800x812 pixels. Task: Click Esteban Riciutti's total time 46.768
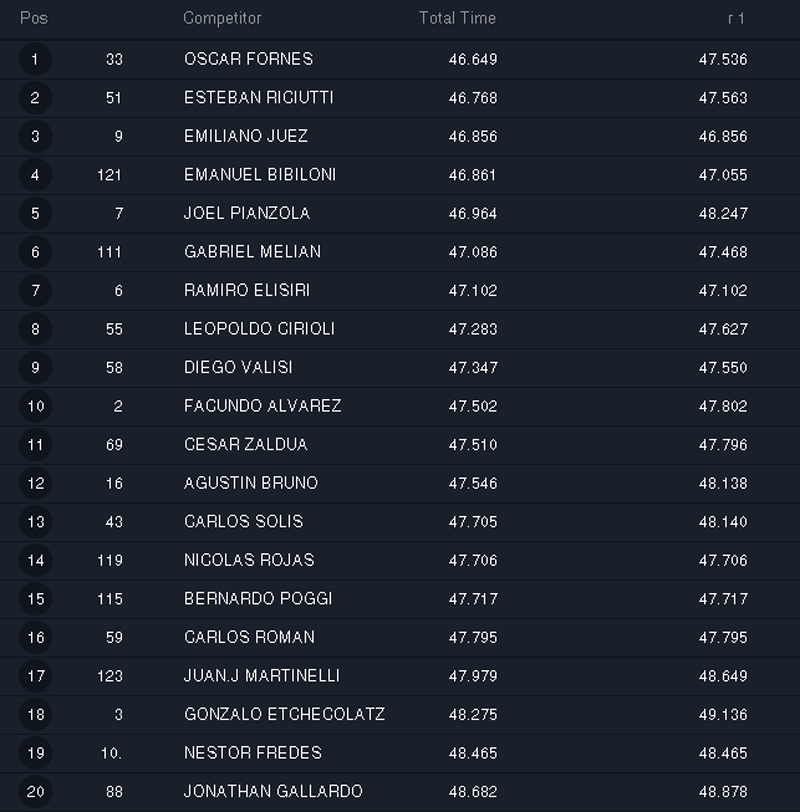click(473, 98)
